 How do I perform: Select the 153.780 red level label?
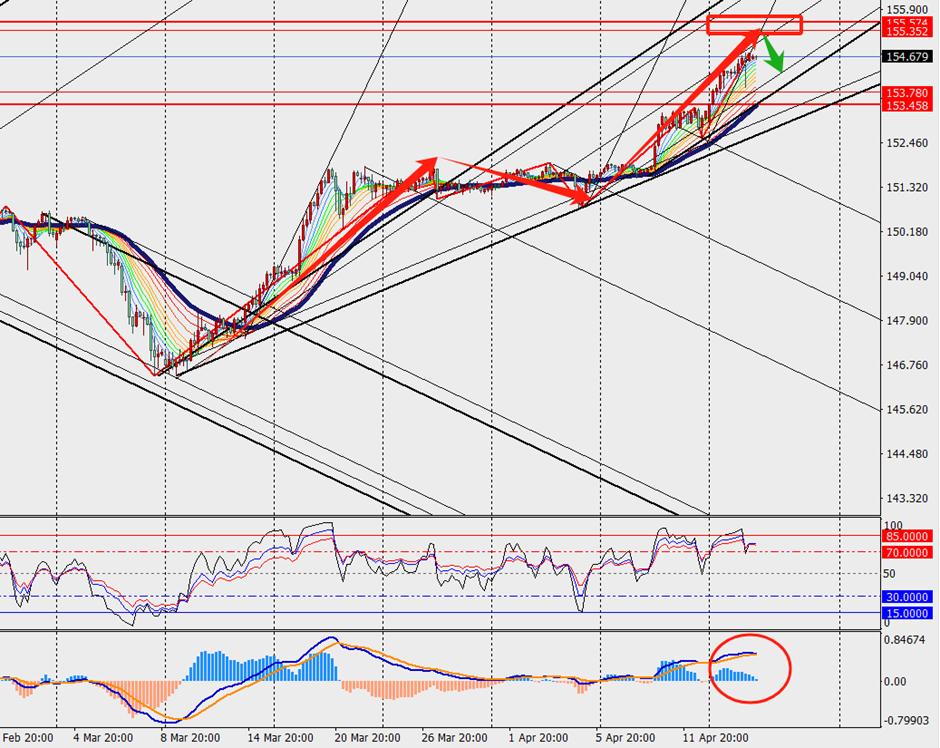point(907,93)
